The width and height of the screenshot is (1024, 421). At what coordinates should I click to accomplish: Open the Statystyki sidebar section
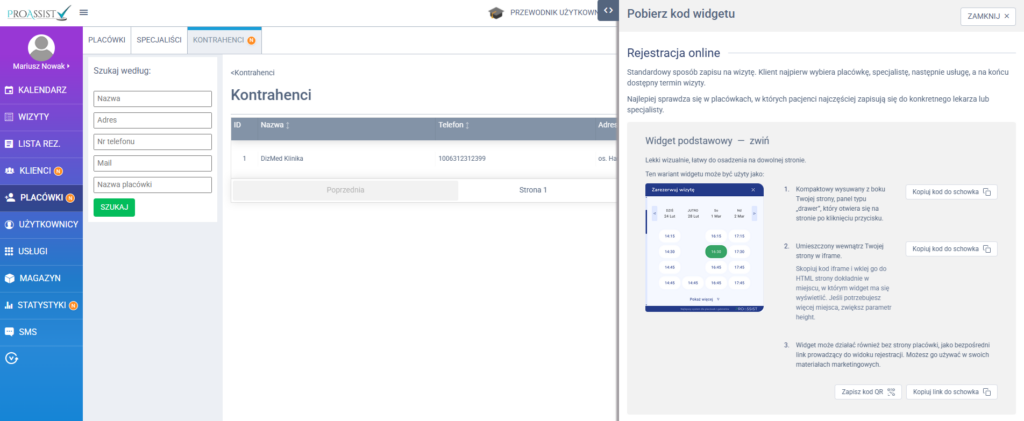coord(41,304)
